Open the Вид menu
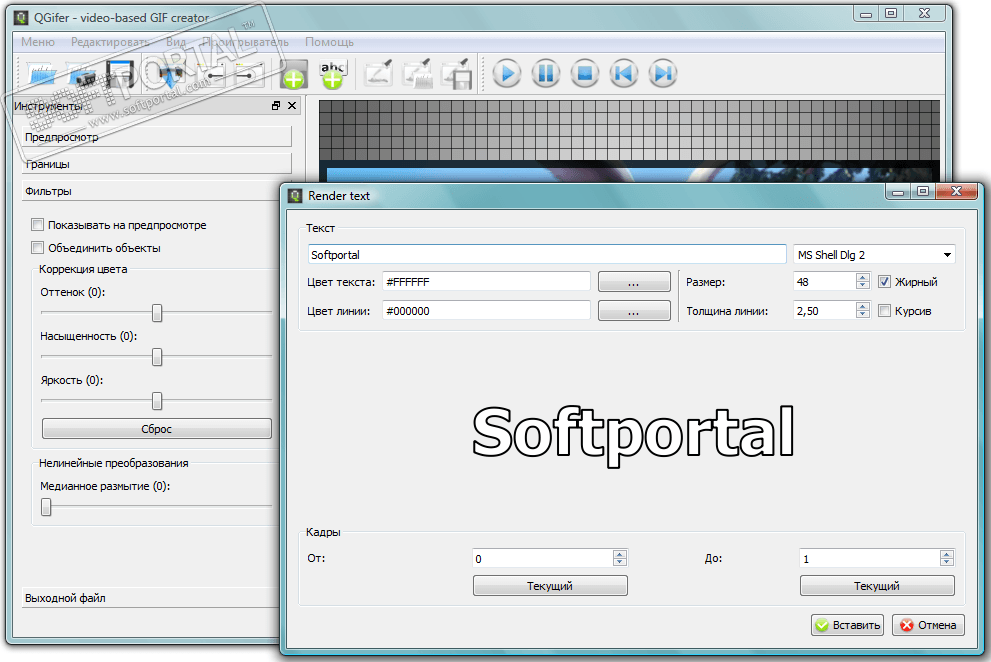 (x=176, y=42)
